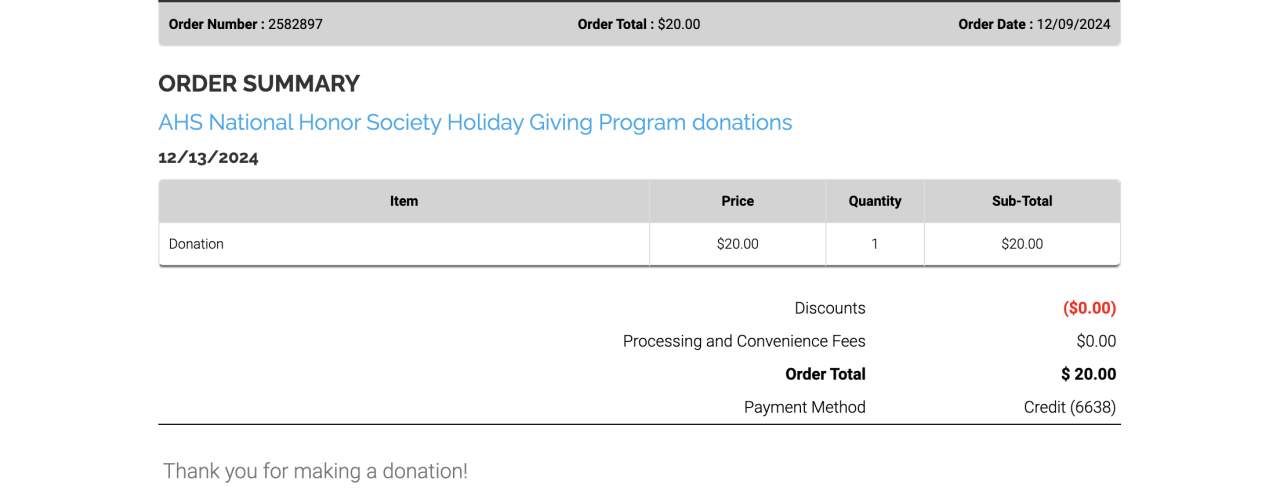Click the Sub-Total column header
1280x502 pixels.
[1022, 201]
